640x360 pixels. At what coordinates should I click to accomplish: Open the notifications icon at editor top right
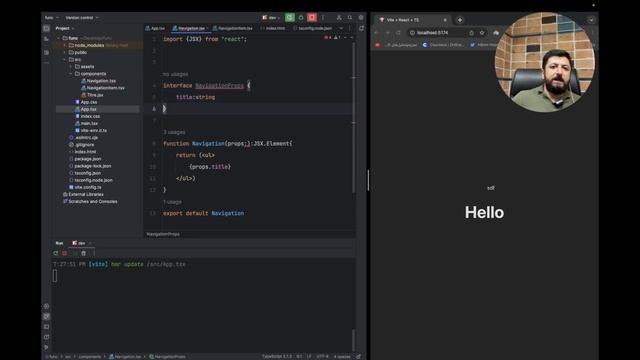tap(361, 29)
